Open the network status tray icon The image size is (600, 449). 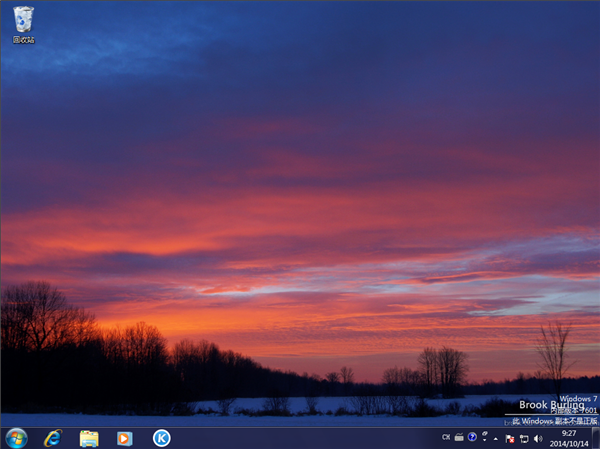click(x=524, y=438)
